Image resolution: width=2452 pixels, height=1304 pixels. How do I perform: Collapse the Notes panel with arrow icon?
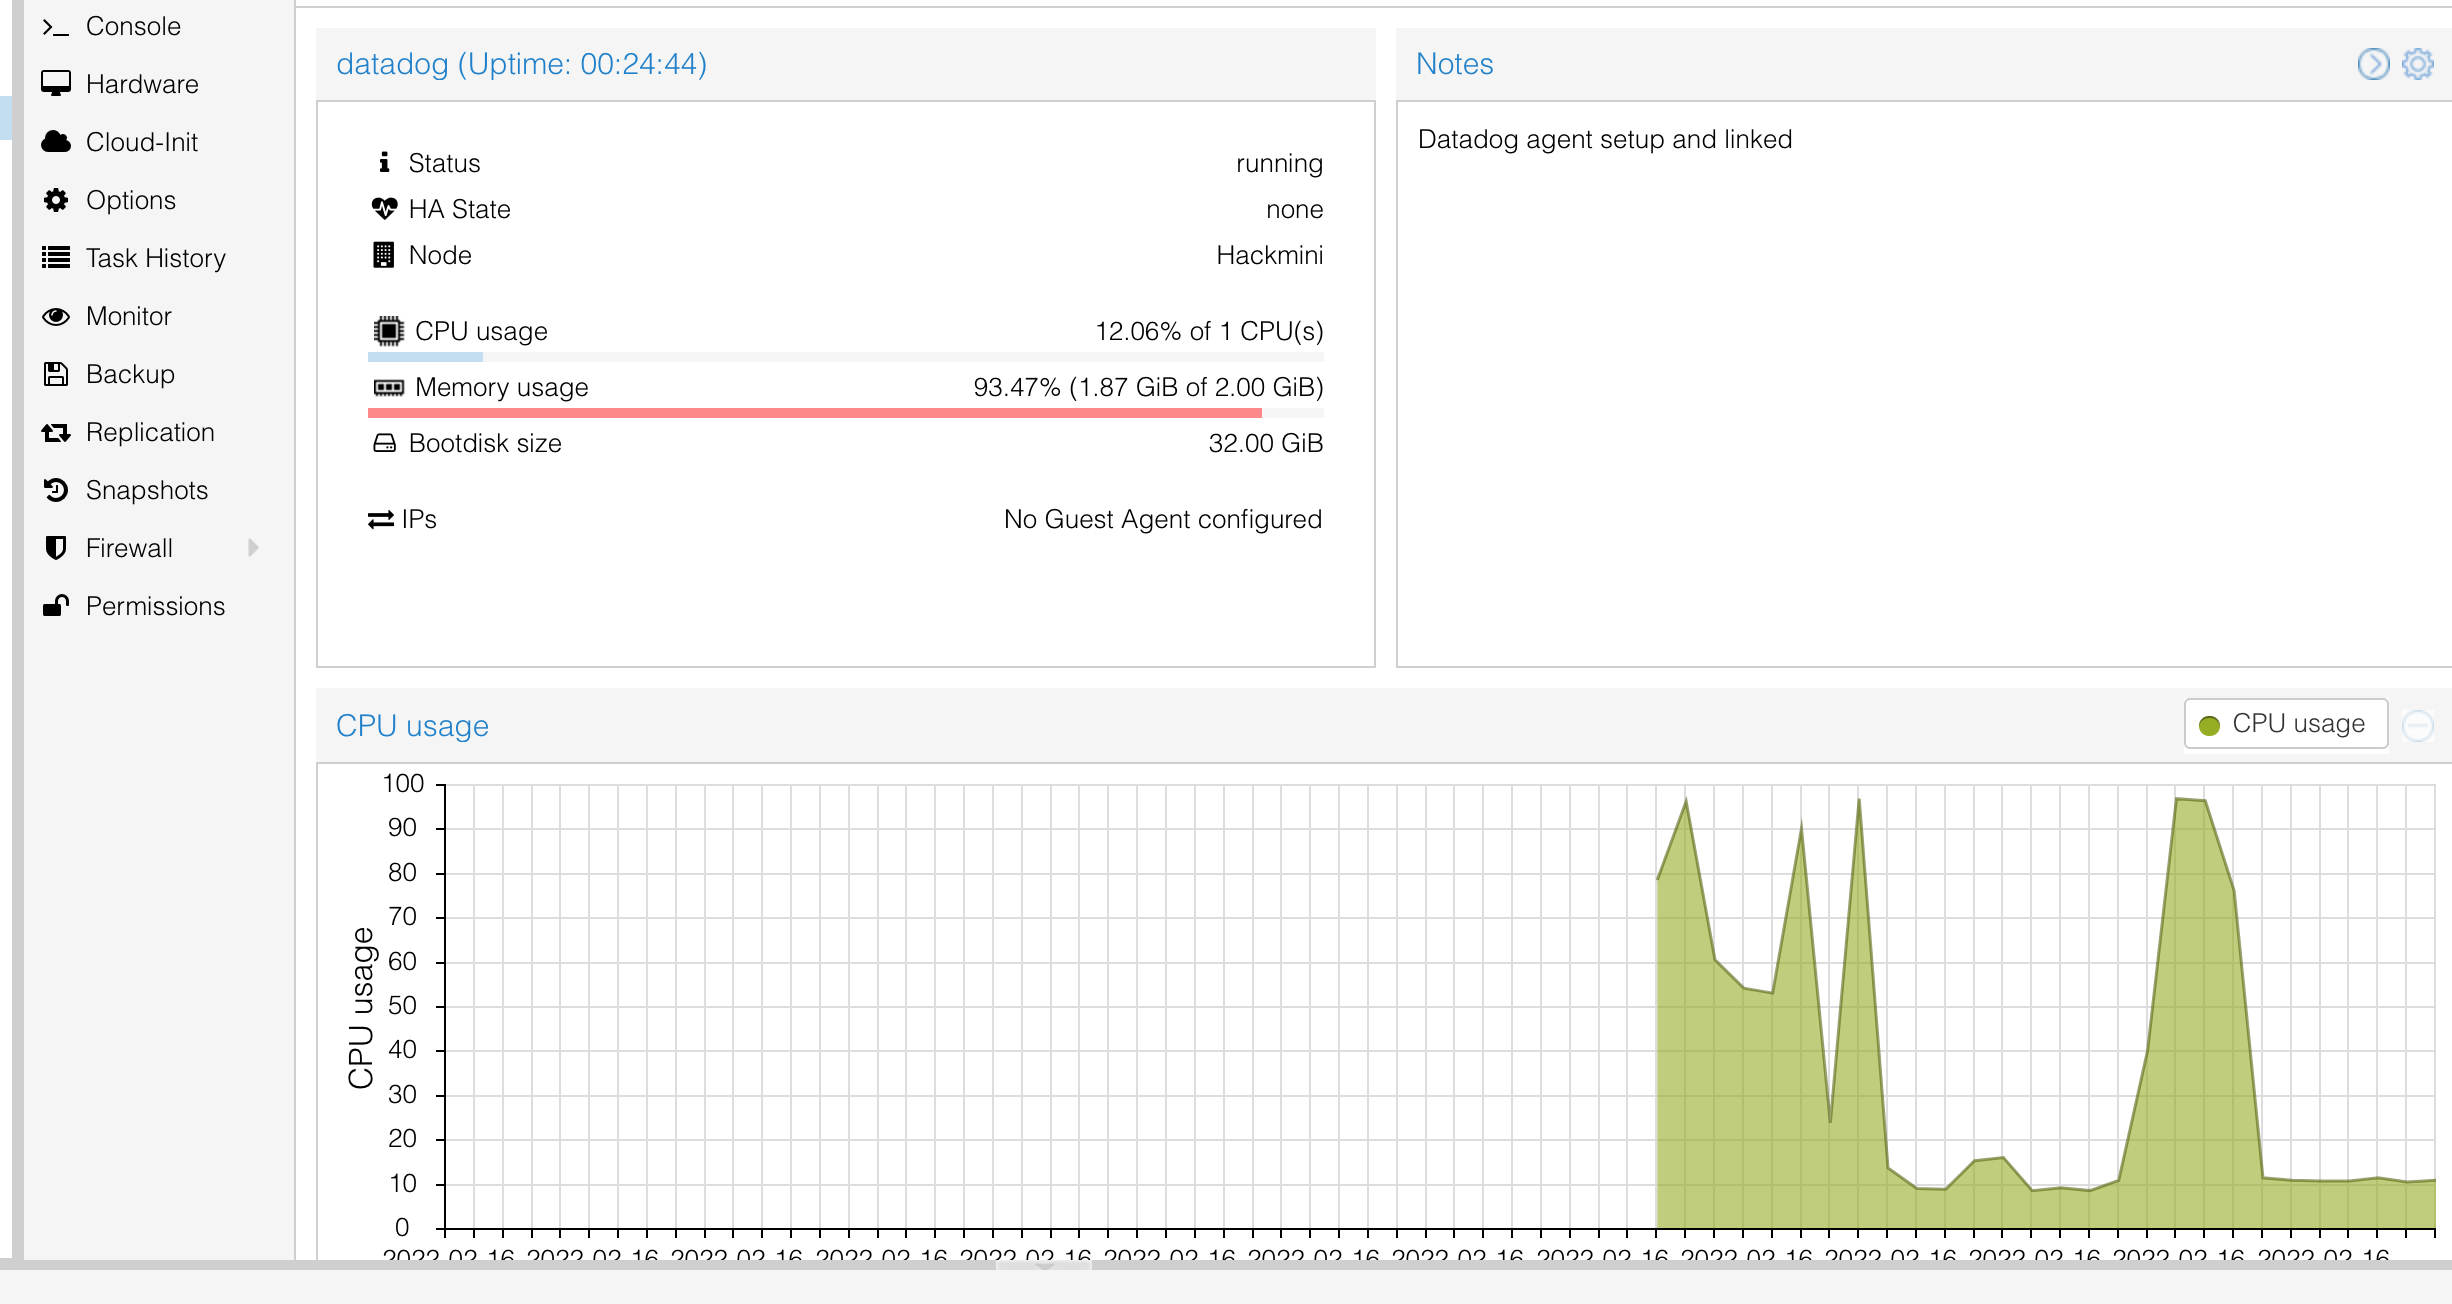click(2373, 64)
